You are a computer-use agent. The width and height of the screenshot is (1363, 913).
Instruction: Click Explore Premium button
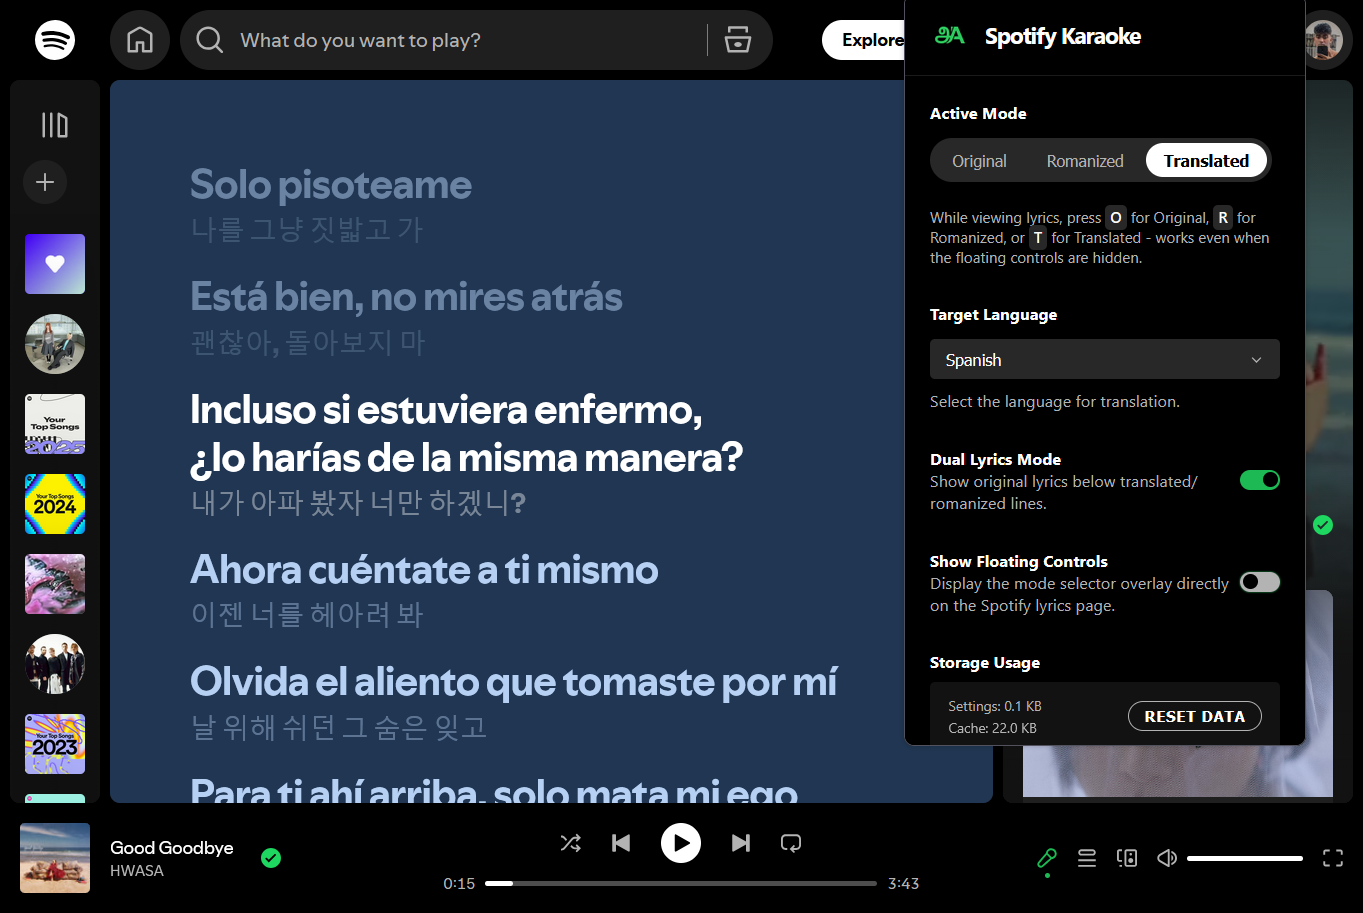point(864,40)
